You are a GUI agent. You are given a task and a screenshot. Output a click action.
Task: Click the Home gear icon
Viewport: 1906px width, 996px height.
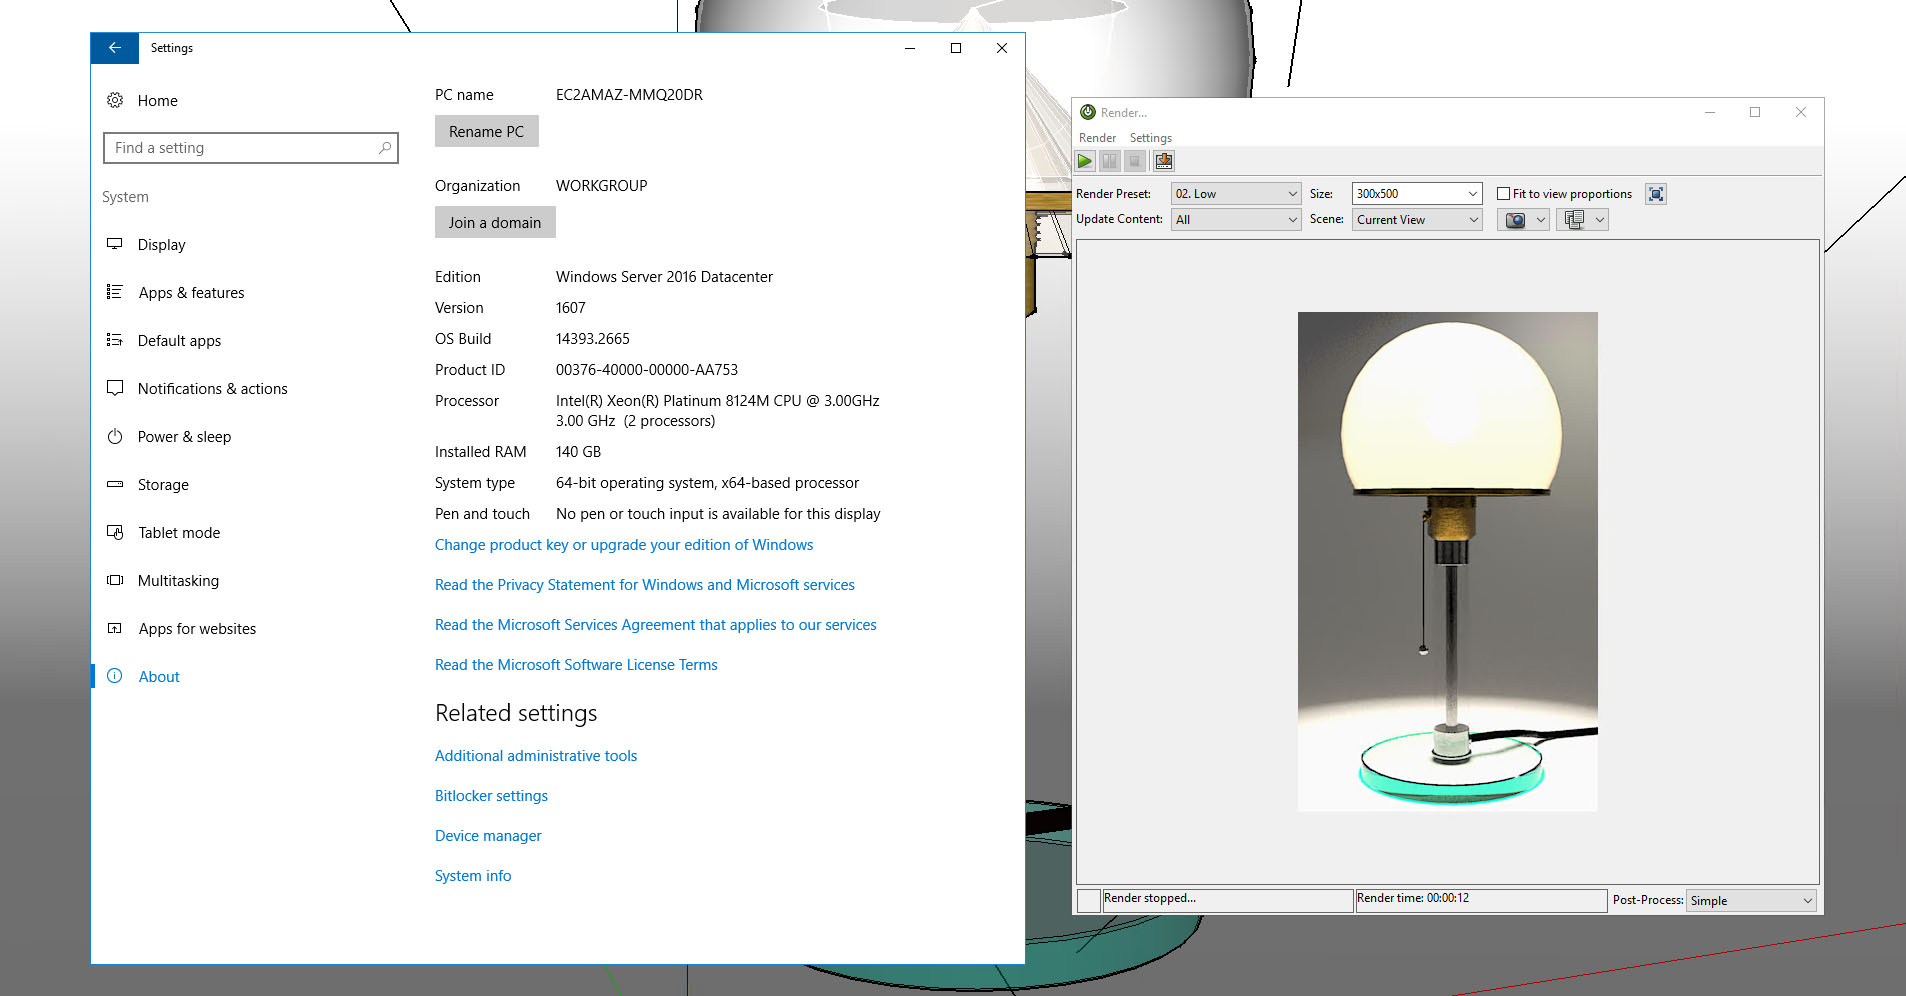click(115, 100)
